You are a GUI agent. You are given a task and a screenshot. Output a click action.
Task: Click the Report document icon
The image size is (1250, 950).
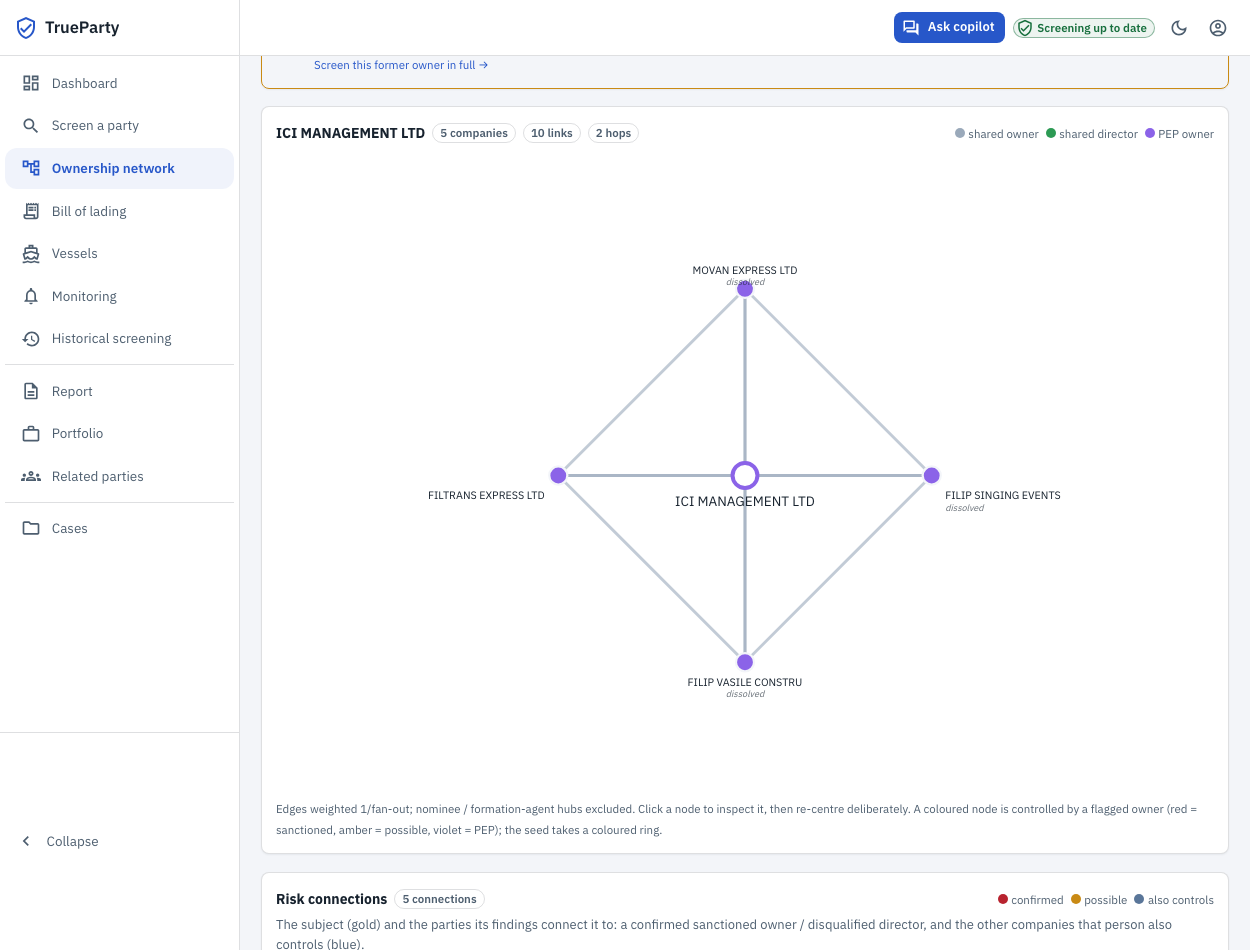31,391
